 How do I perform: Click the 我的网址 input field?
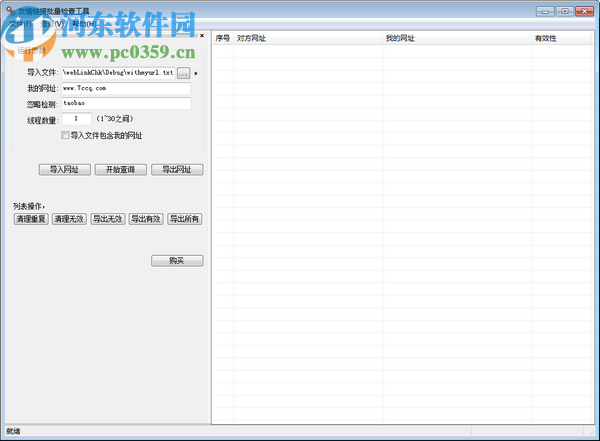126,88
